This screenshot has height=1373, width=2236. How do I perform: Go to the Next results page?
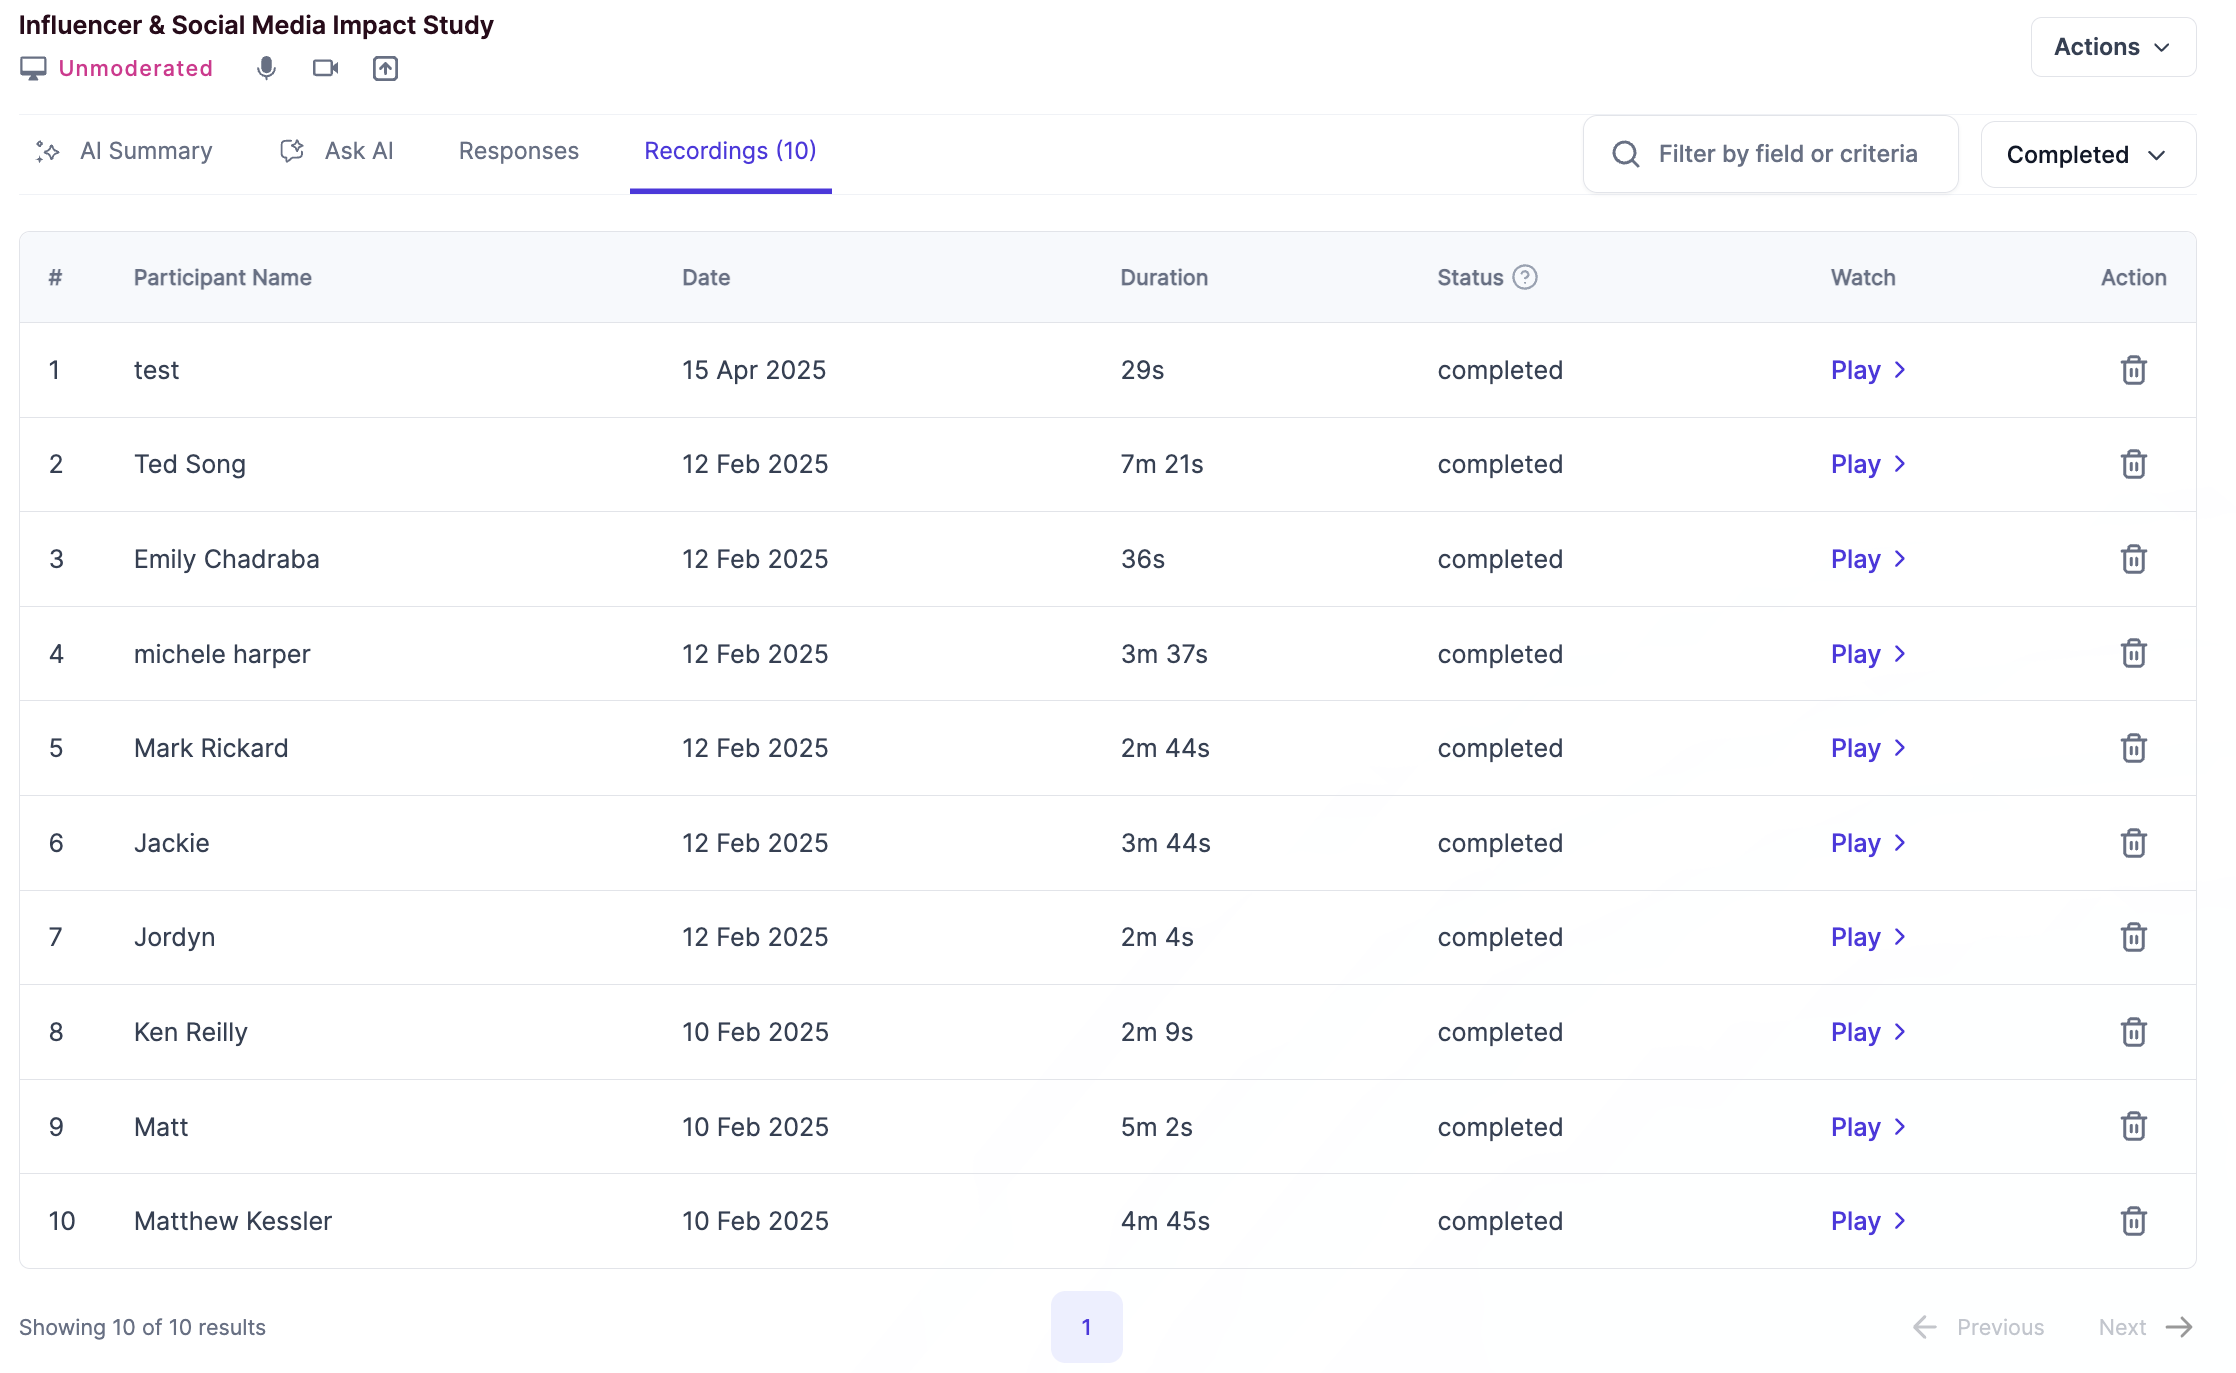tap(2144, 1327)
